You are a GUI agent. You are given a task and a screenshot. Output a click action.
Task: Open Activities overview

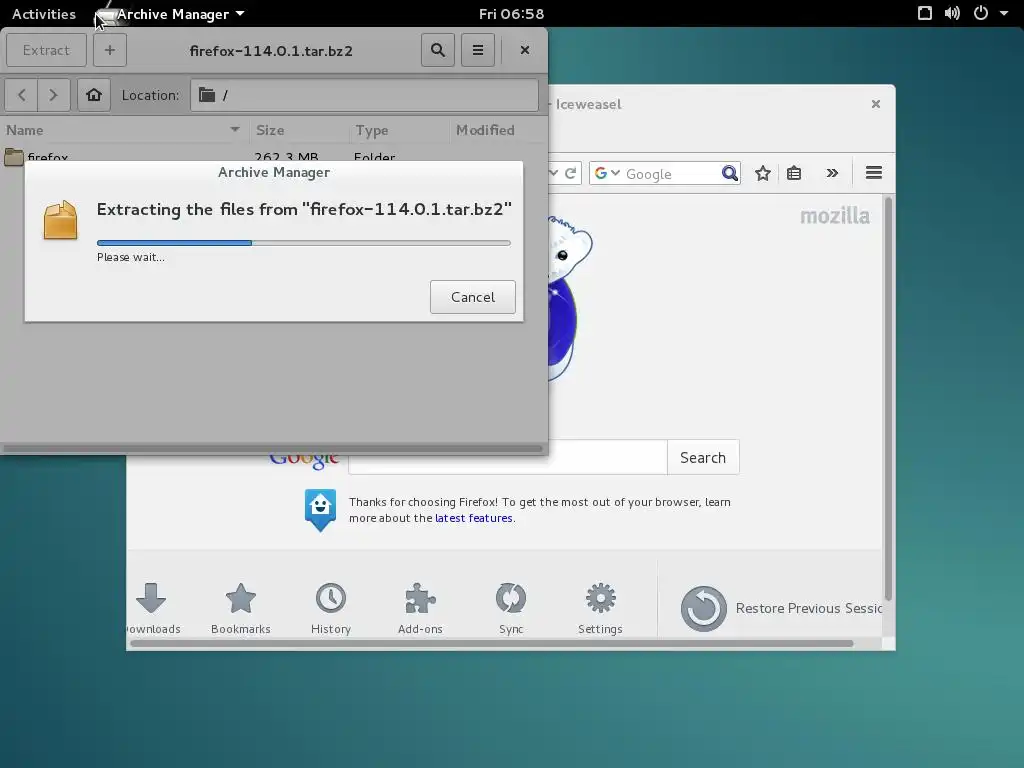click(44, 14)
